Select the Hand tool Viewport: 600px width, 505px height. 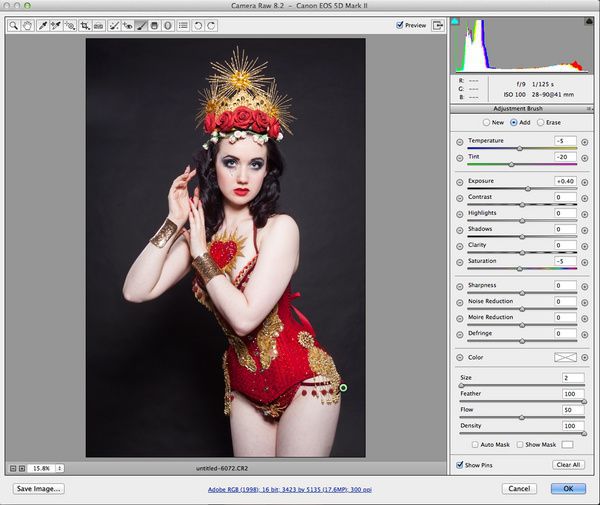[26, 25]
